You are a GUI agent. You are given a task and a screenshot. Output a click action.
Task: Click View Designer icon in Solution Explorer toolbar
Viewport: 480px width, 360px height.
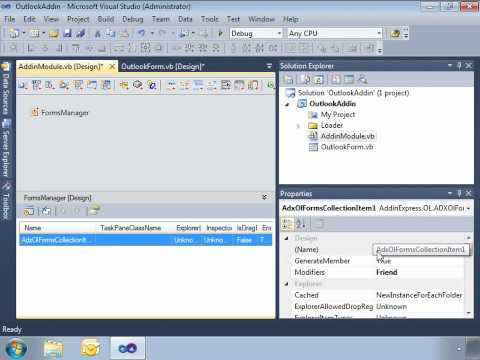click(x=349, y=79)
